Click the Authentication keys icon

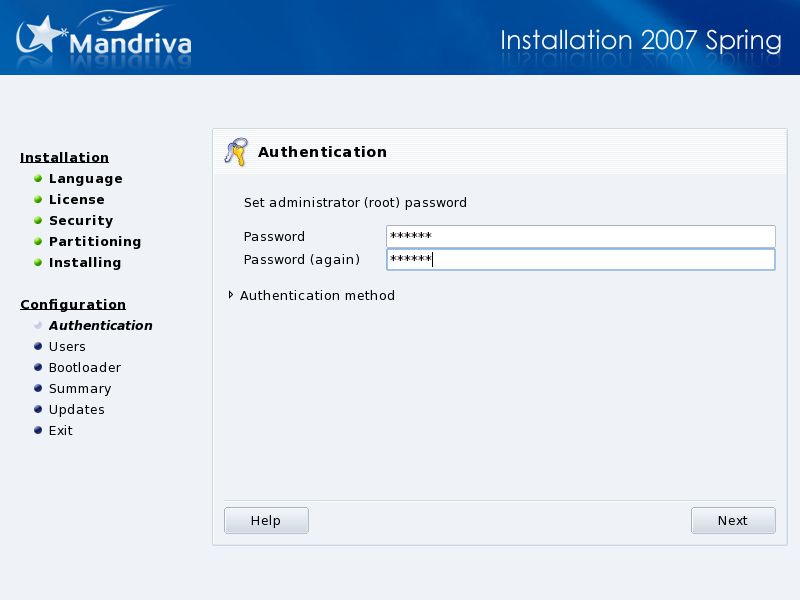point(235,152)
